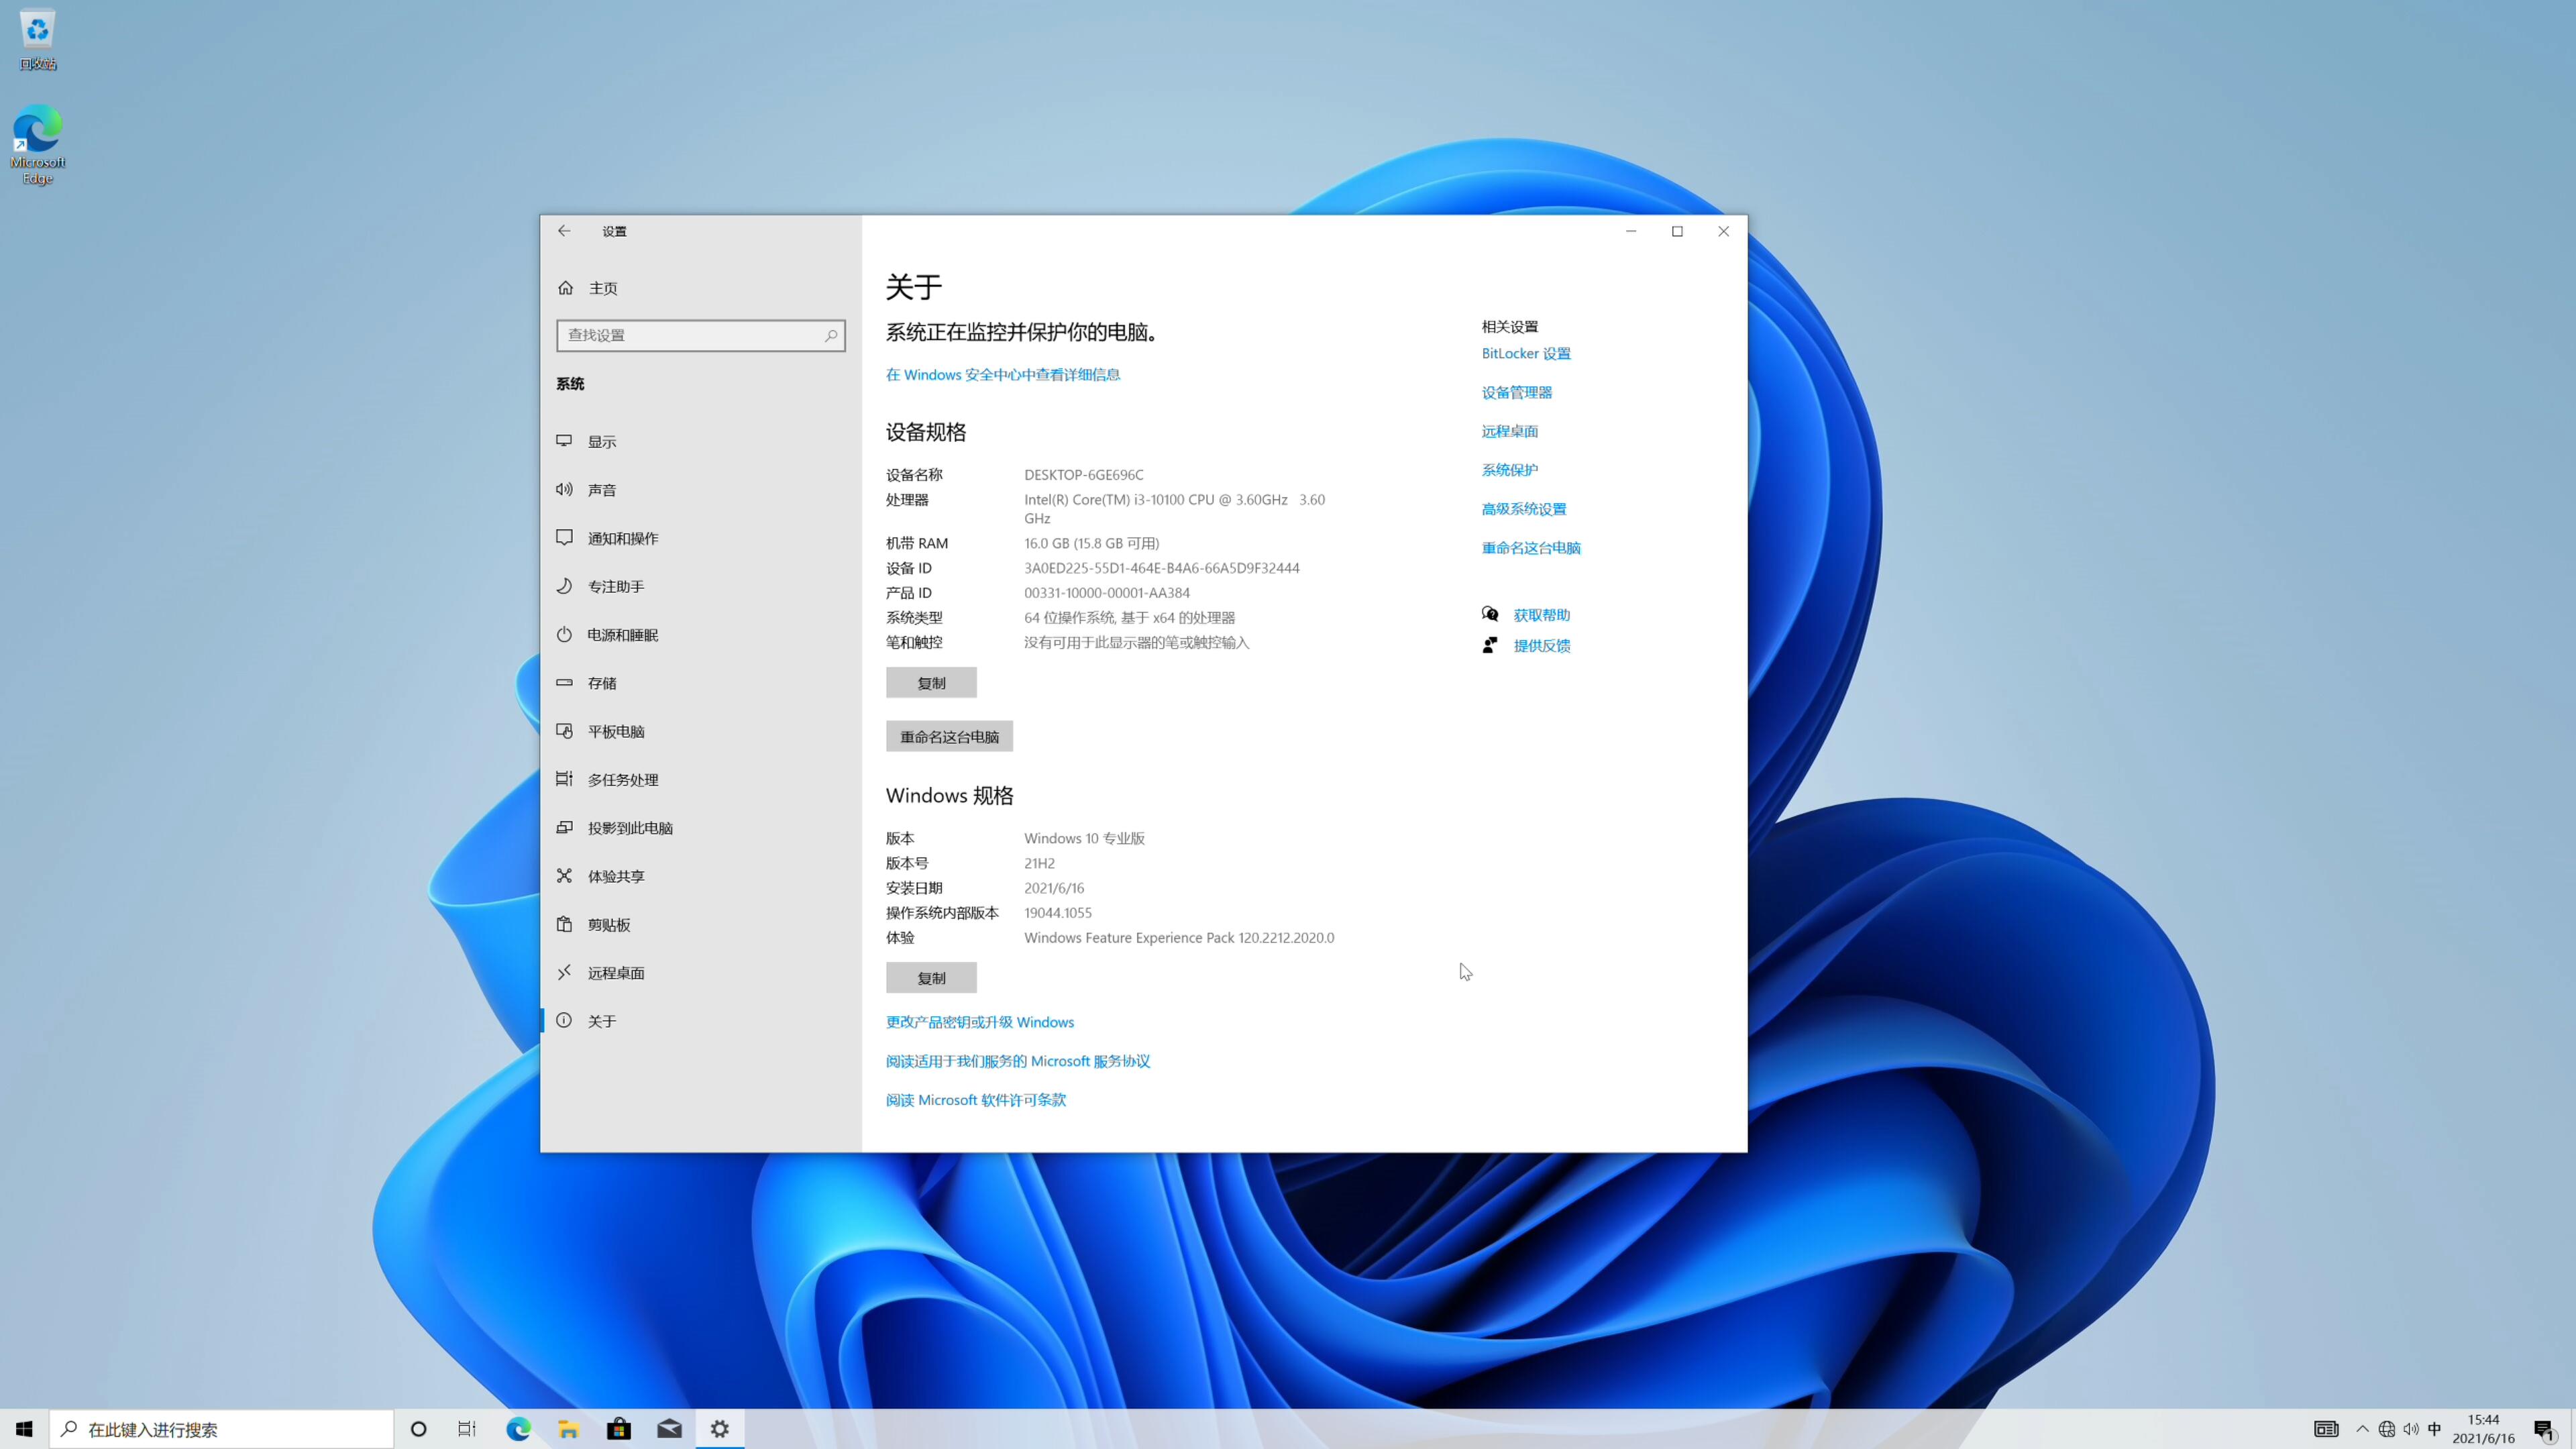Image resolution: width=2576 pixels, height=1449 pixels.
Task: Click the 复制 (Copy) button under device specs
Action: 930,682
